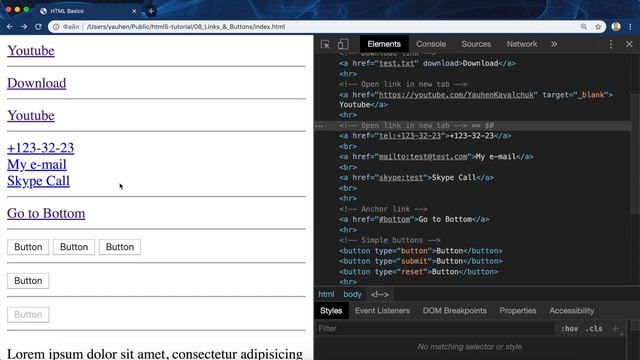Select the Anchor link comment line
Viewport: 640px width, 360px height.
tap(383, 209)
